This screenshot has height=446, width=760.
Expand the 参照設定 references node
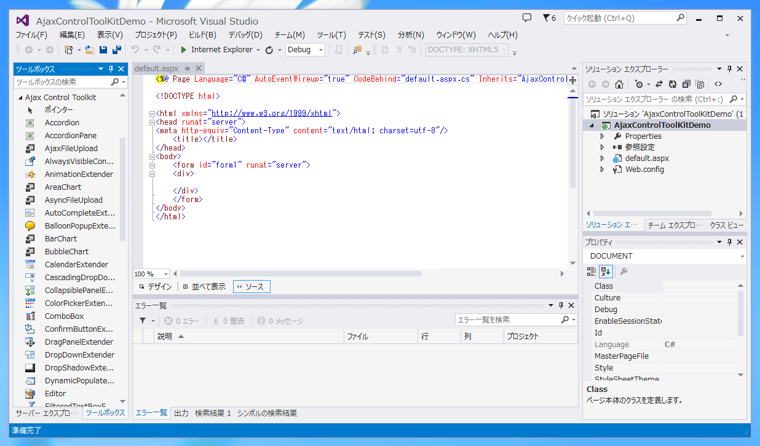(602, 147)
